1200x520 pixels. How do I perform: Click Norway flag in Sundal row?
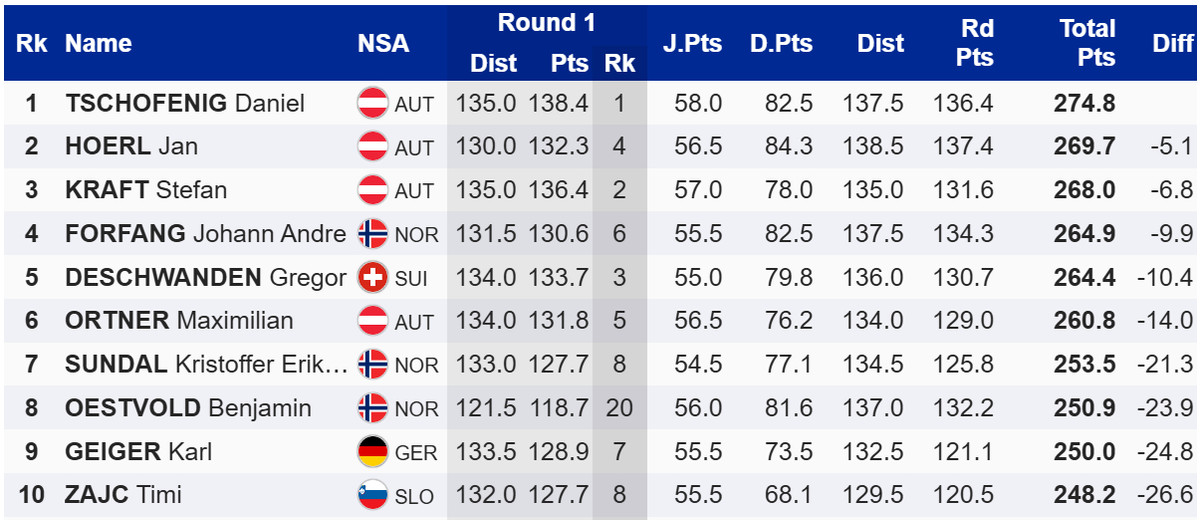click(x=373, y=365)
